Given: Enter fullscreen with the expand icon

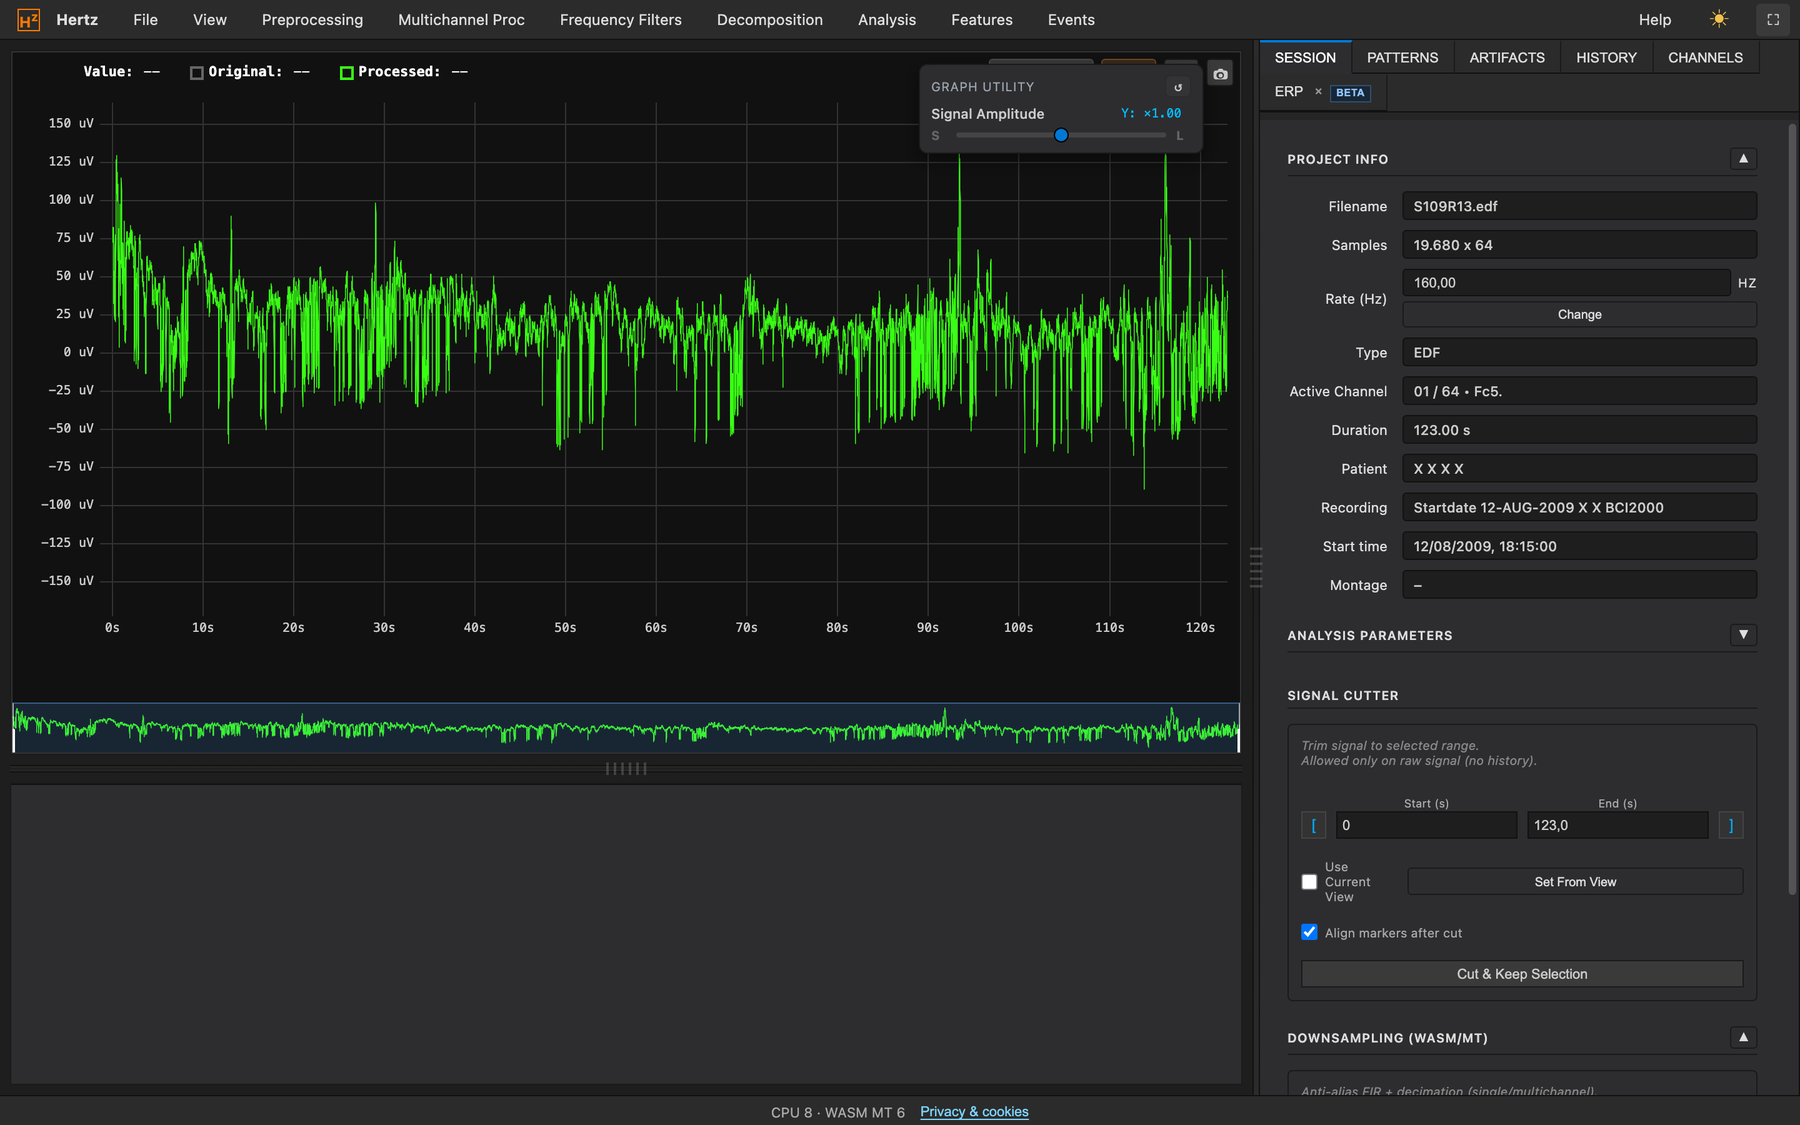Looking at the screenshot, I should [1773, 19].
